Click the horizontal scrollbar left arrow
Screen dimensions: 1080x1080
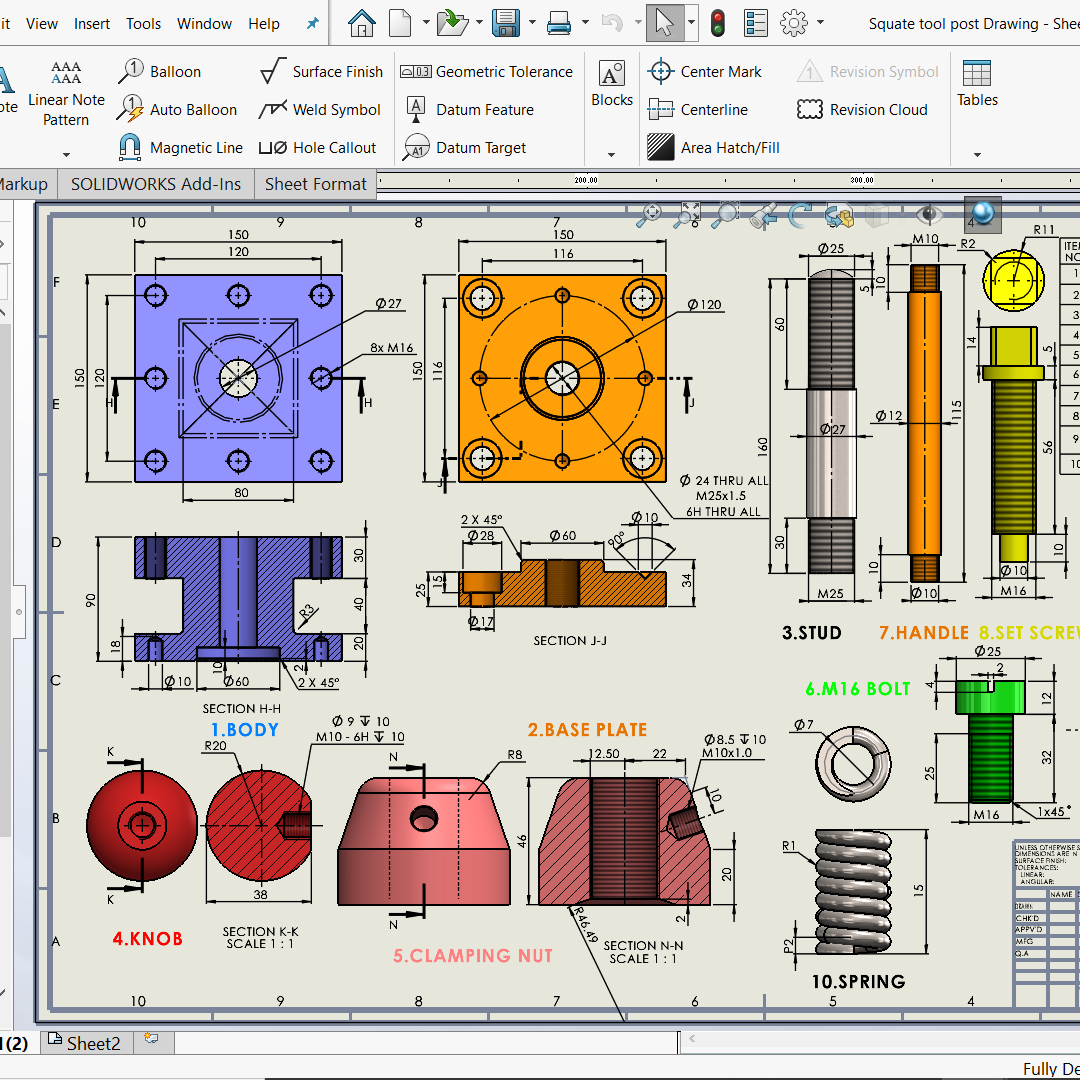click(x=692, y=1038)
